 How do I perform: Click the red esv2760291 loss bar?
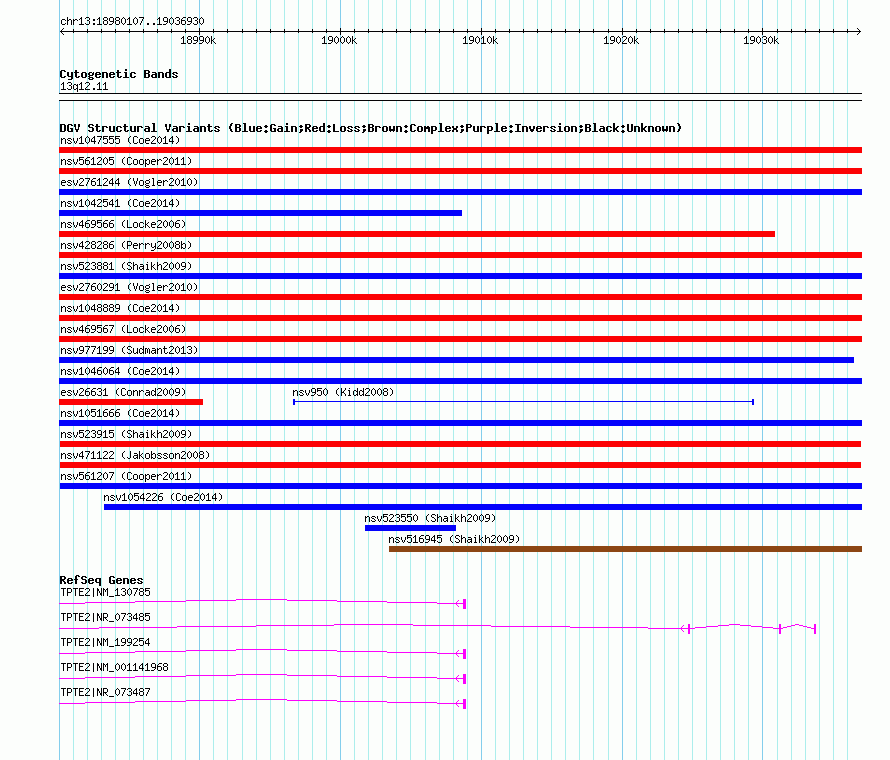tap(460, 297)
